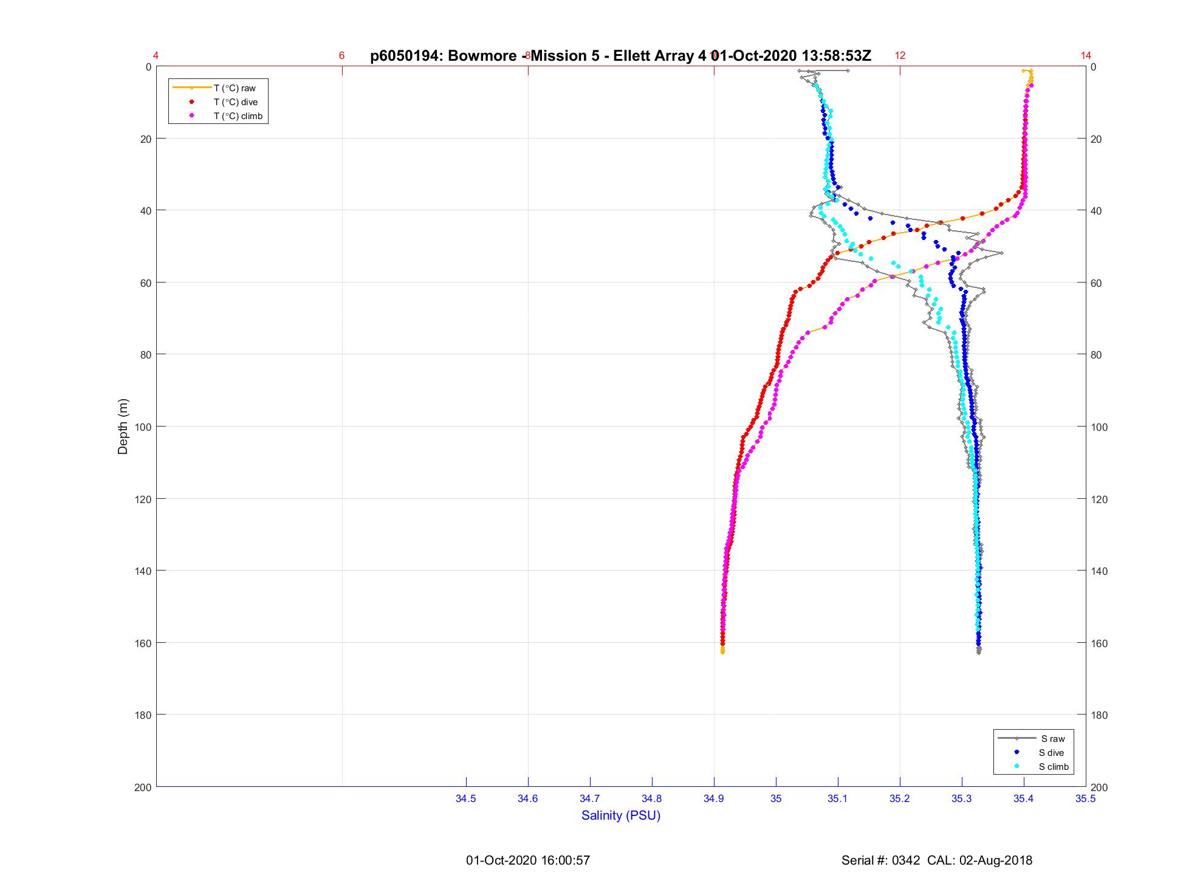Click the salinity tick label 35.1
The width and height of the screenshot is (1200, 885).
coord(838,799)
